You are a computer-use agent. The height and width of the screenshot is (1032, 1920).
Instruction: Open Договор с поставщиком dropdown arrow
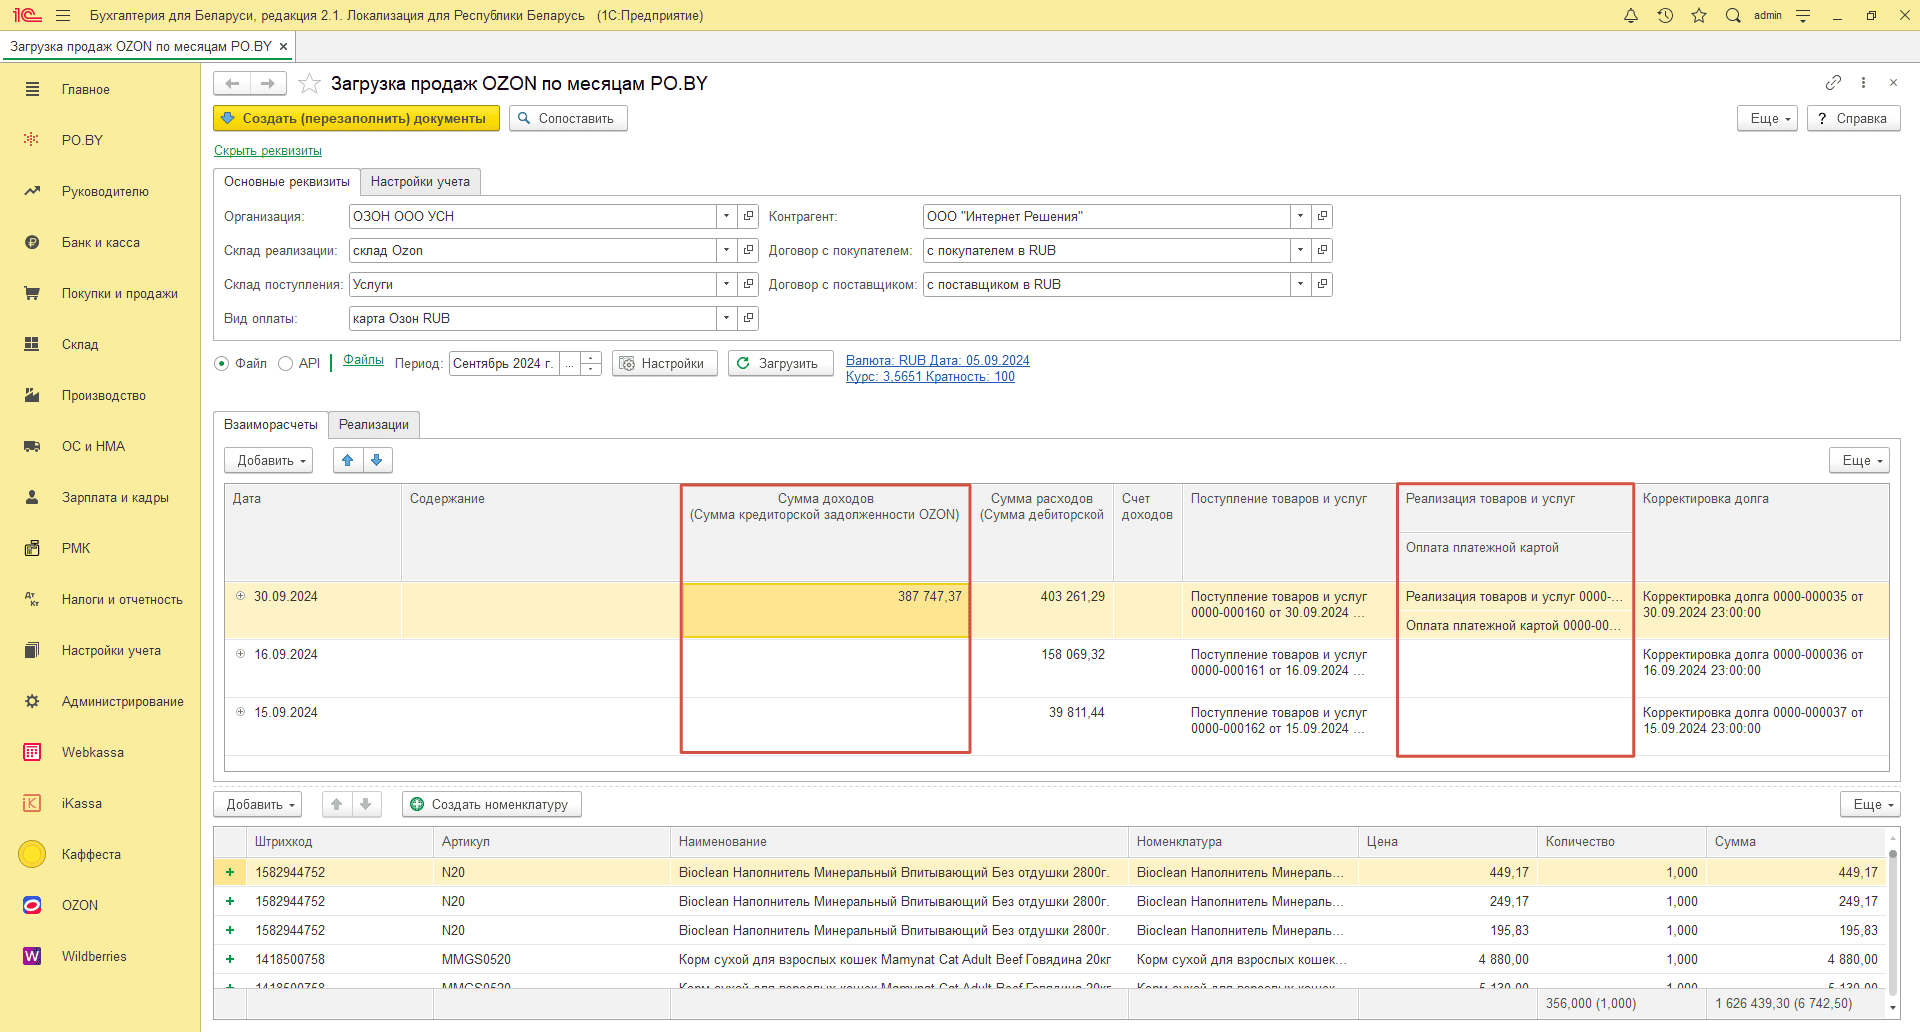pyautogui.click(x=1300, y=284)
